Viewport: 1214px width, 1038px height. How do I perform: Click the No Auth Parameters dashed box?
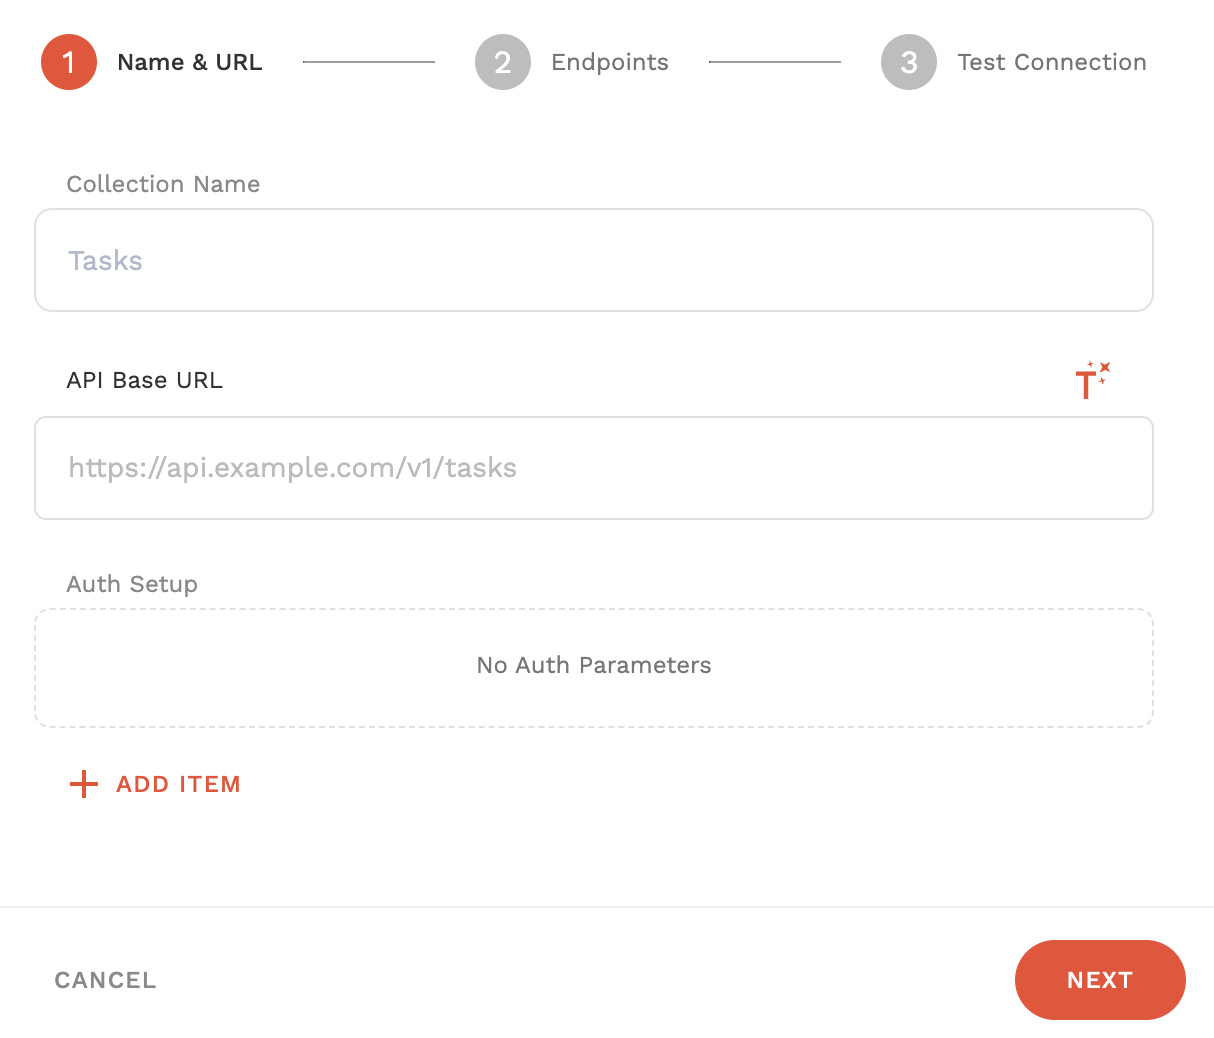tap(594, 667)
